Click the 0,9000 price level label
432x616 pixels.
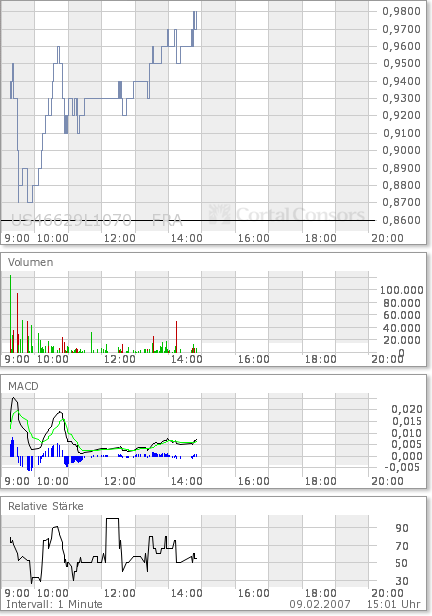[401, 150]
